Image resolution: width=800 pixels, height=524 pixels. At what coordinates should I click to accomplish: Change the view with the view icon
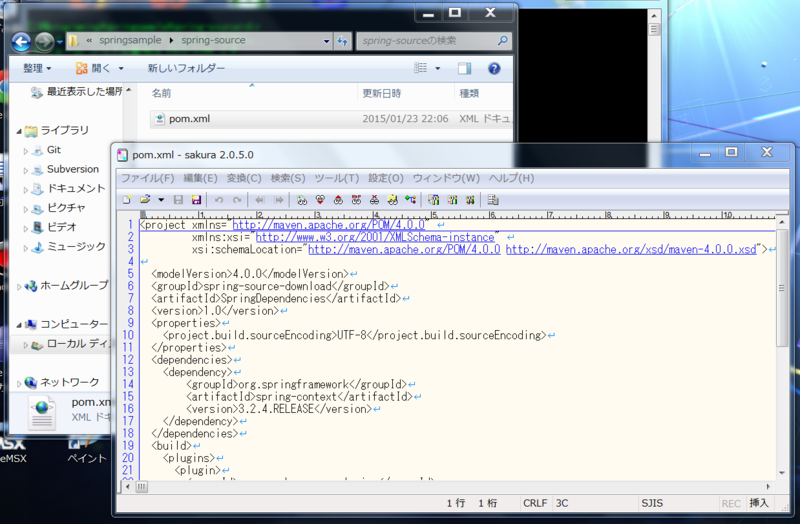(x=420, y=68)
